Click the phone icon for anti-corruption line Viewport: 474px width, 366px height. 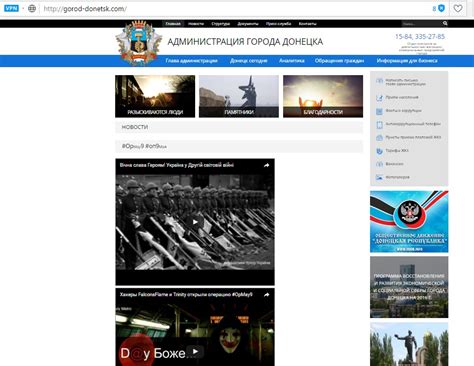(x=379, y=125)
